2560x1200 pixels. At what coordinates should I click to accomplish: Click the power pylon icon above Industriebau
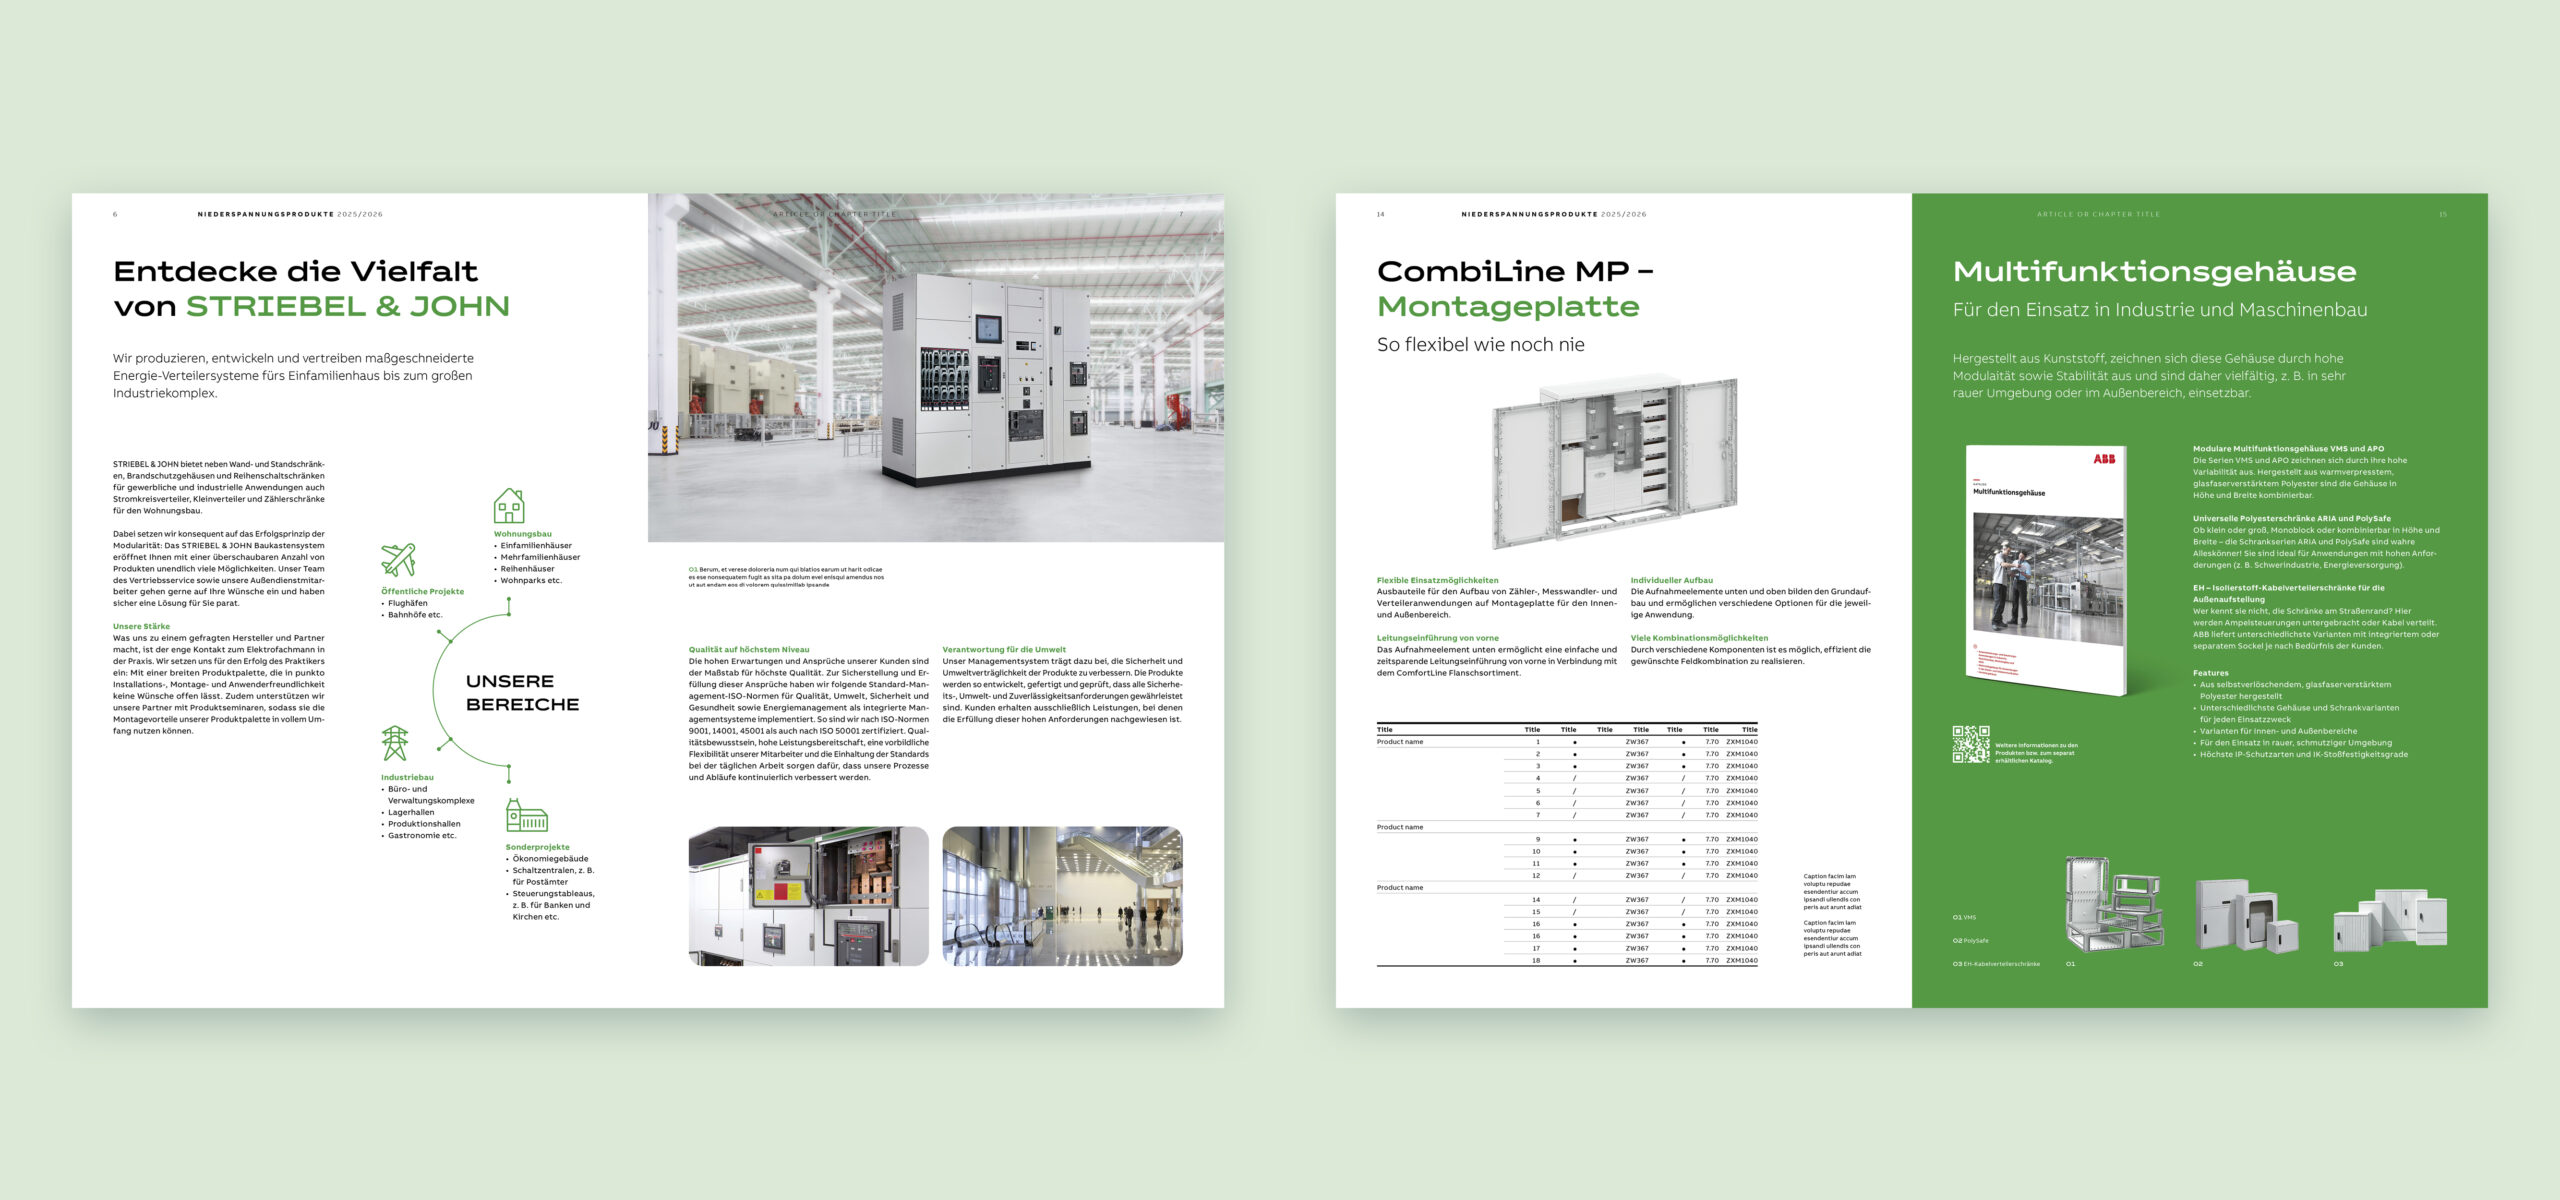[x=395, y=744]
